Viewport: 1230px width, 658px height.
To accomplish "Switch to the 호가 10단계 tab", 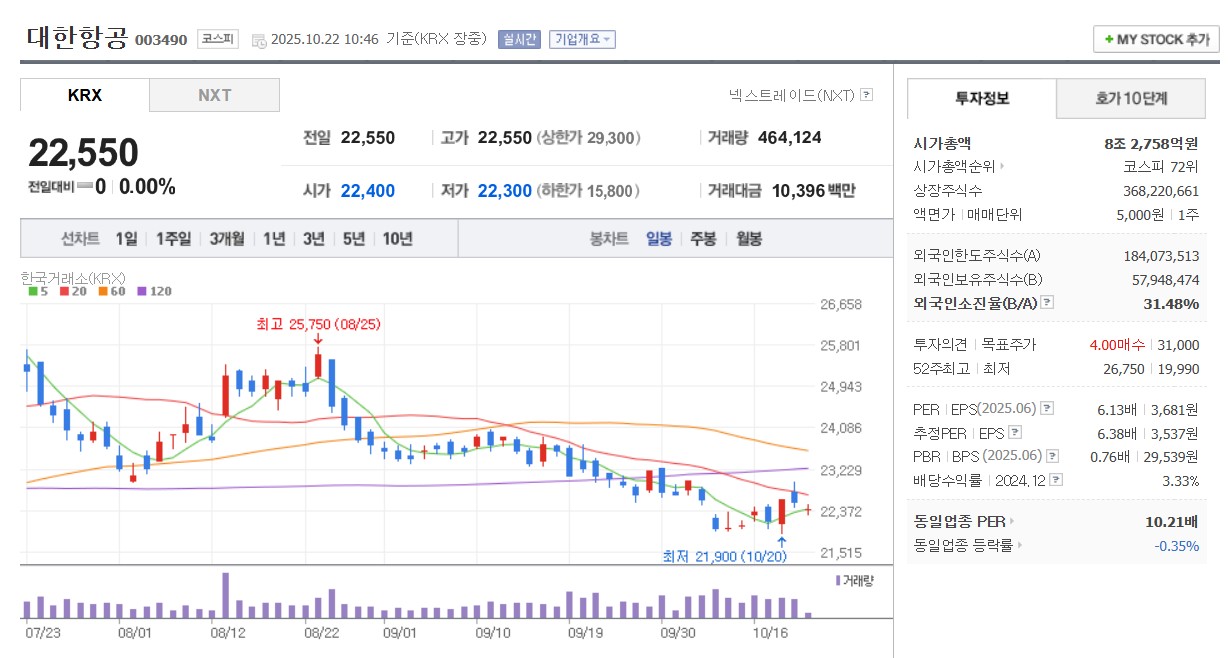I will 1130,99.
